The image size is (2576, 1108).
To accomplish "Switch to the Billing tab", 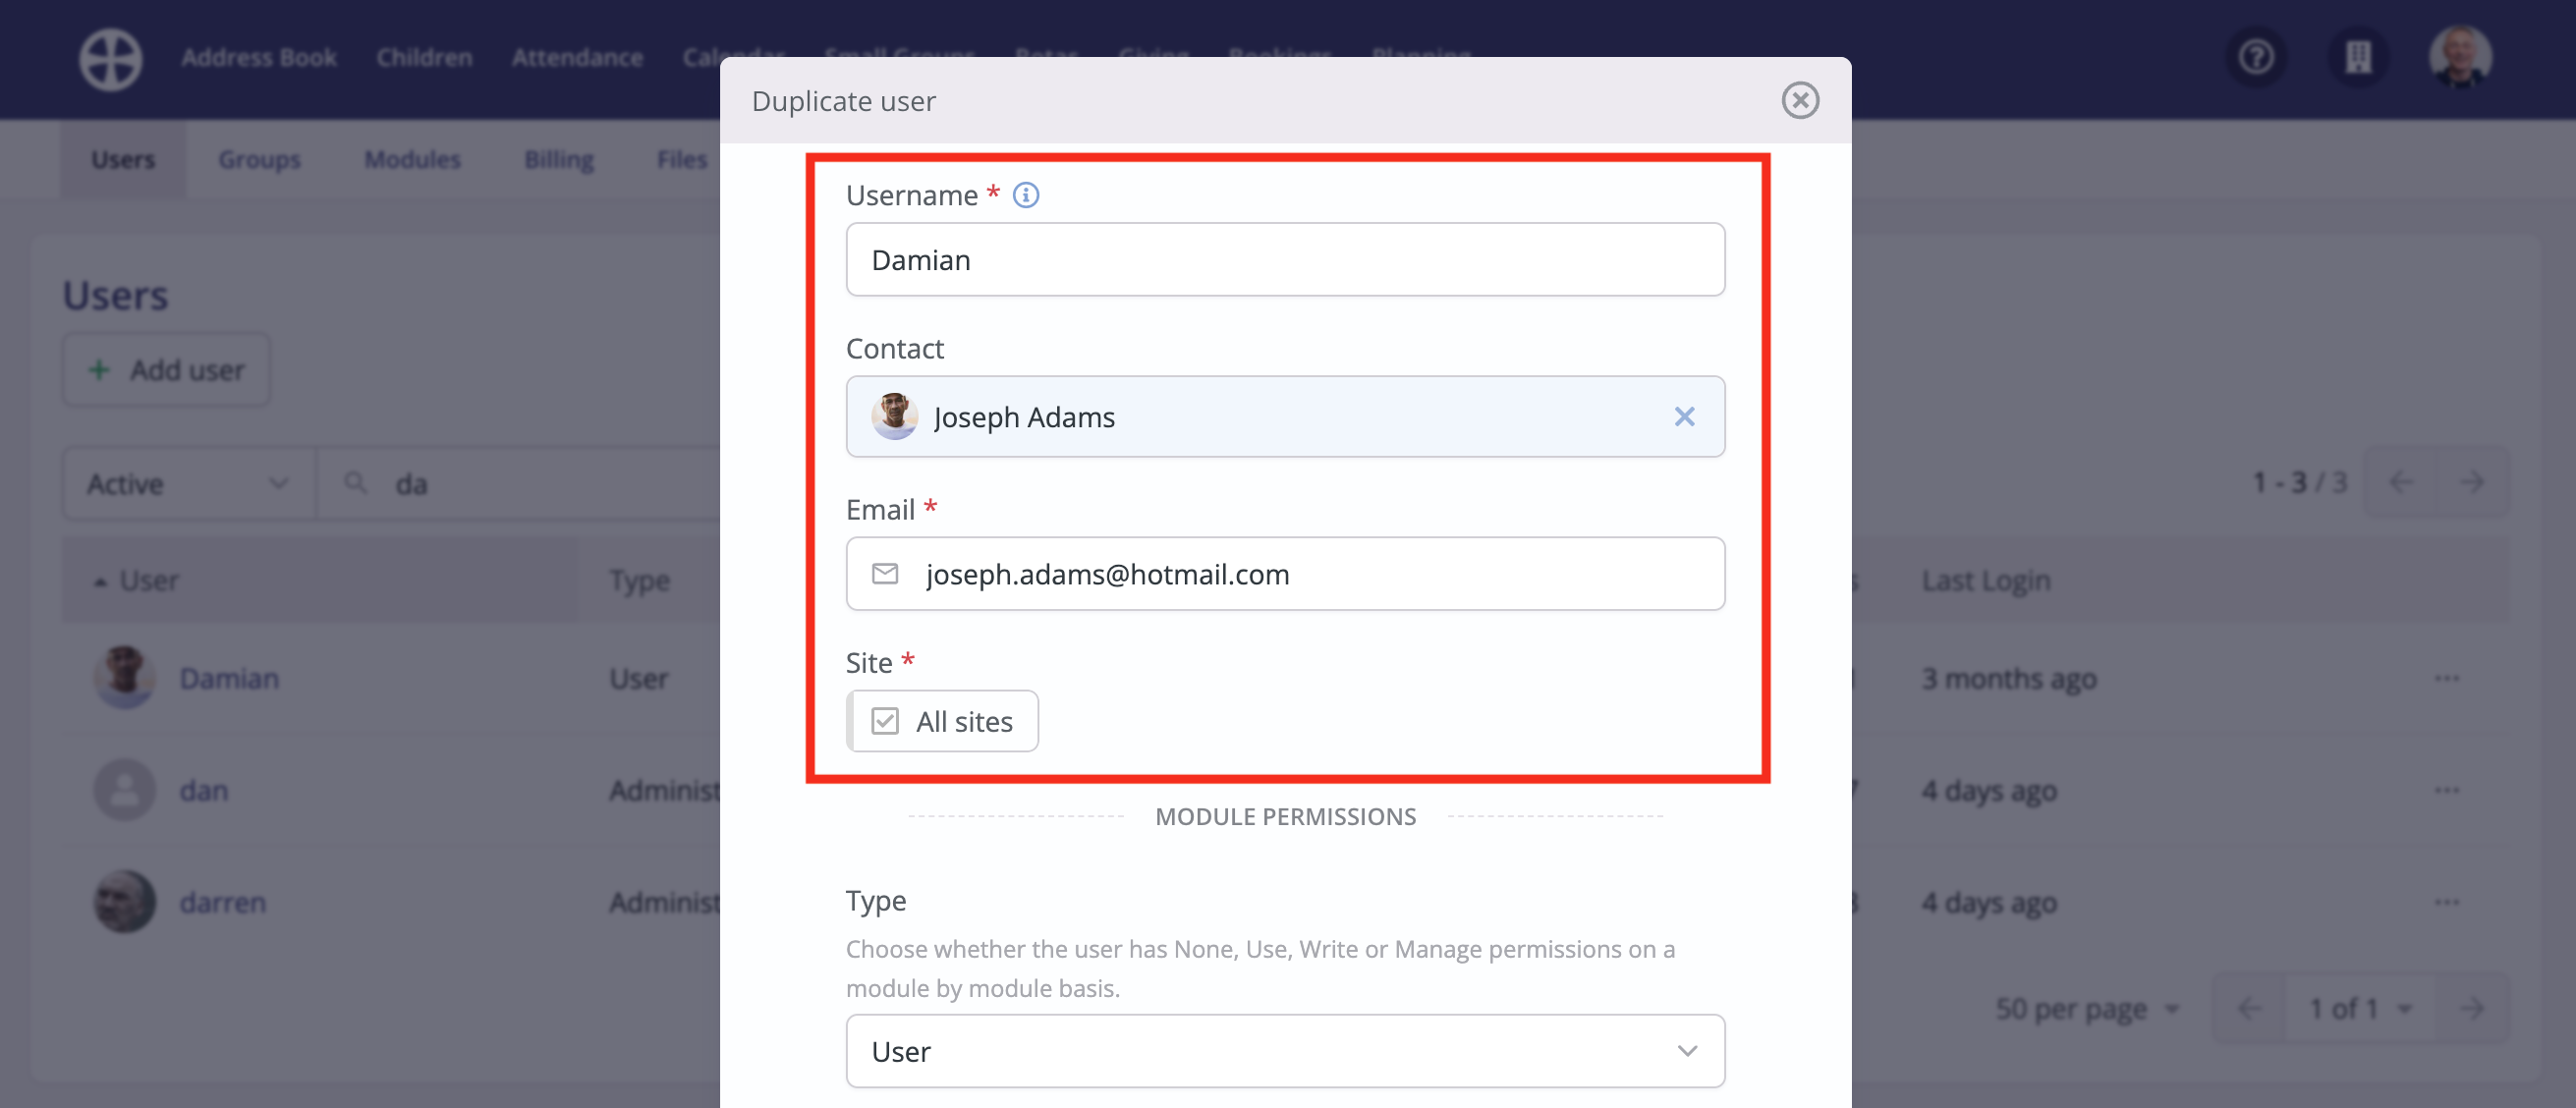I will 558,159.
